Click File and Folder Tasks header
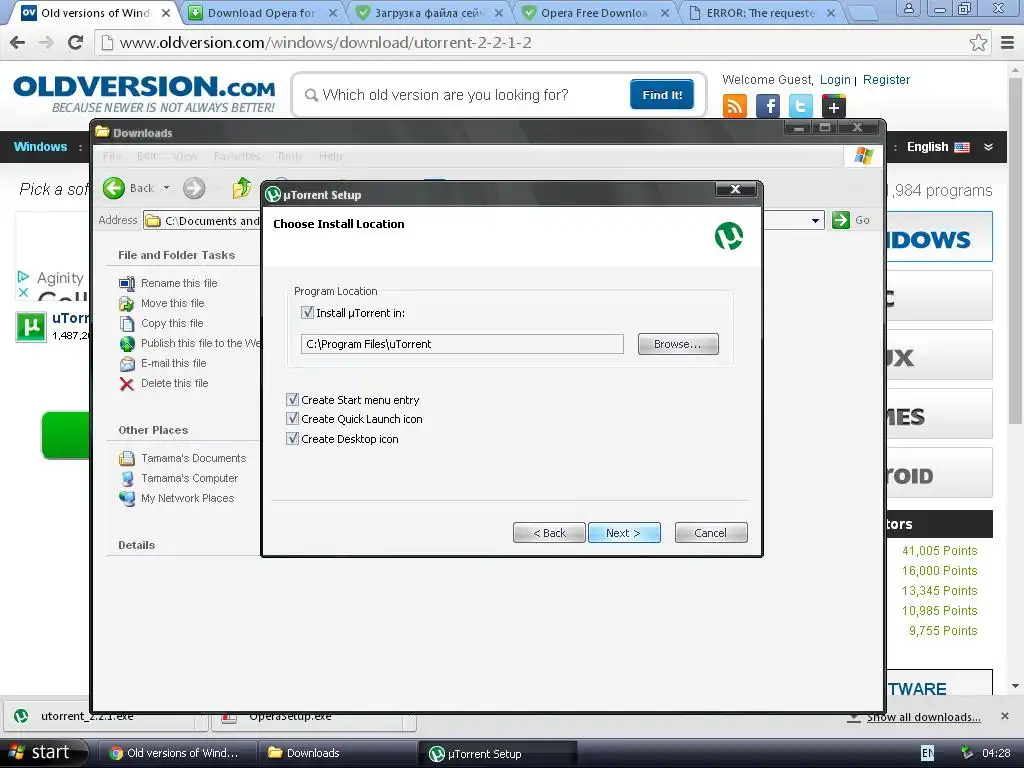 click(x=176, y=255)
